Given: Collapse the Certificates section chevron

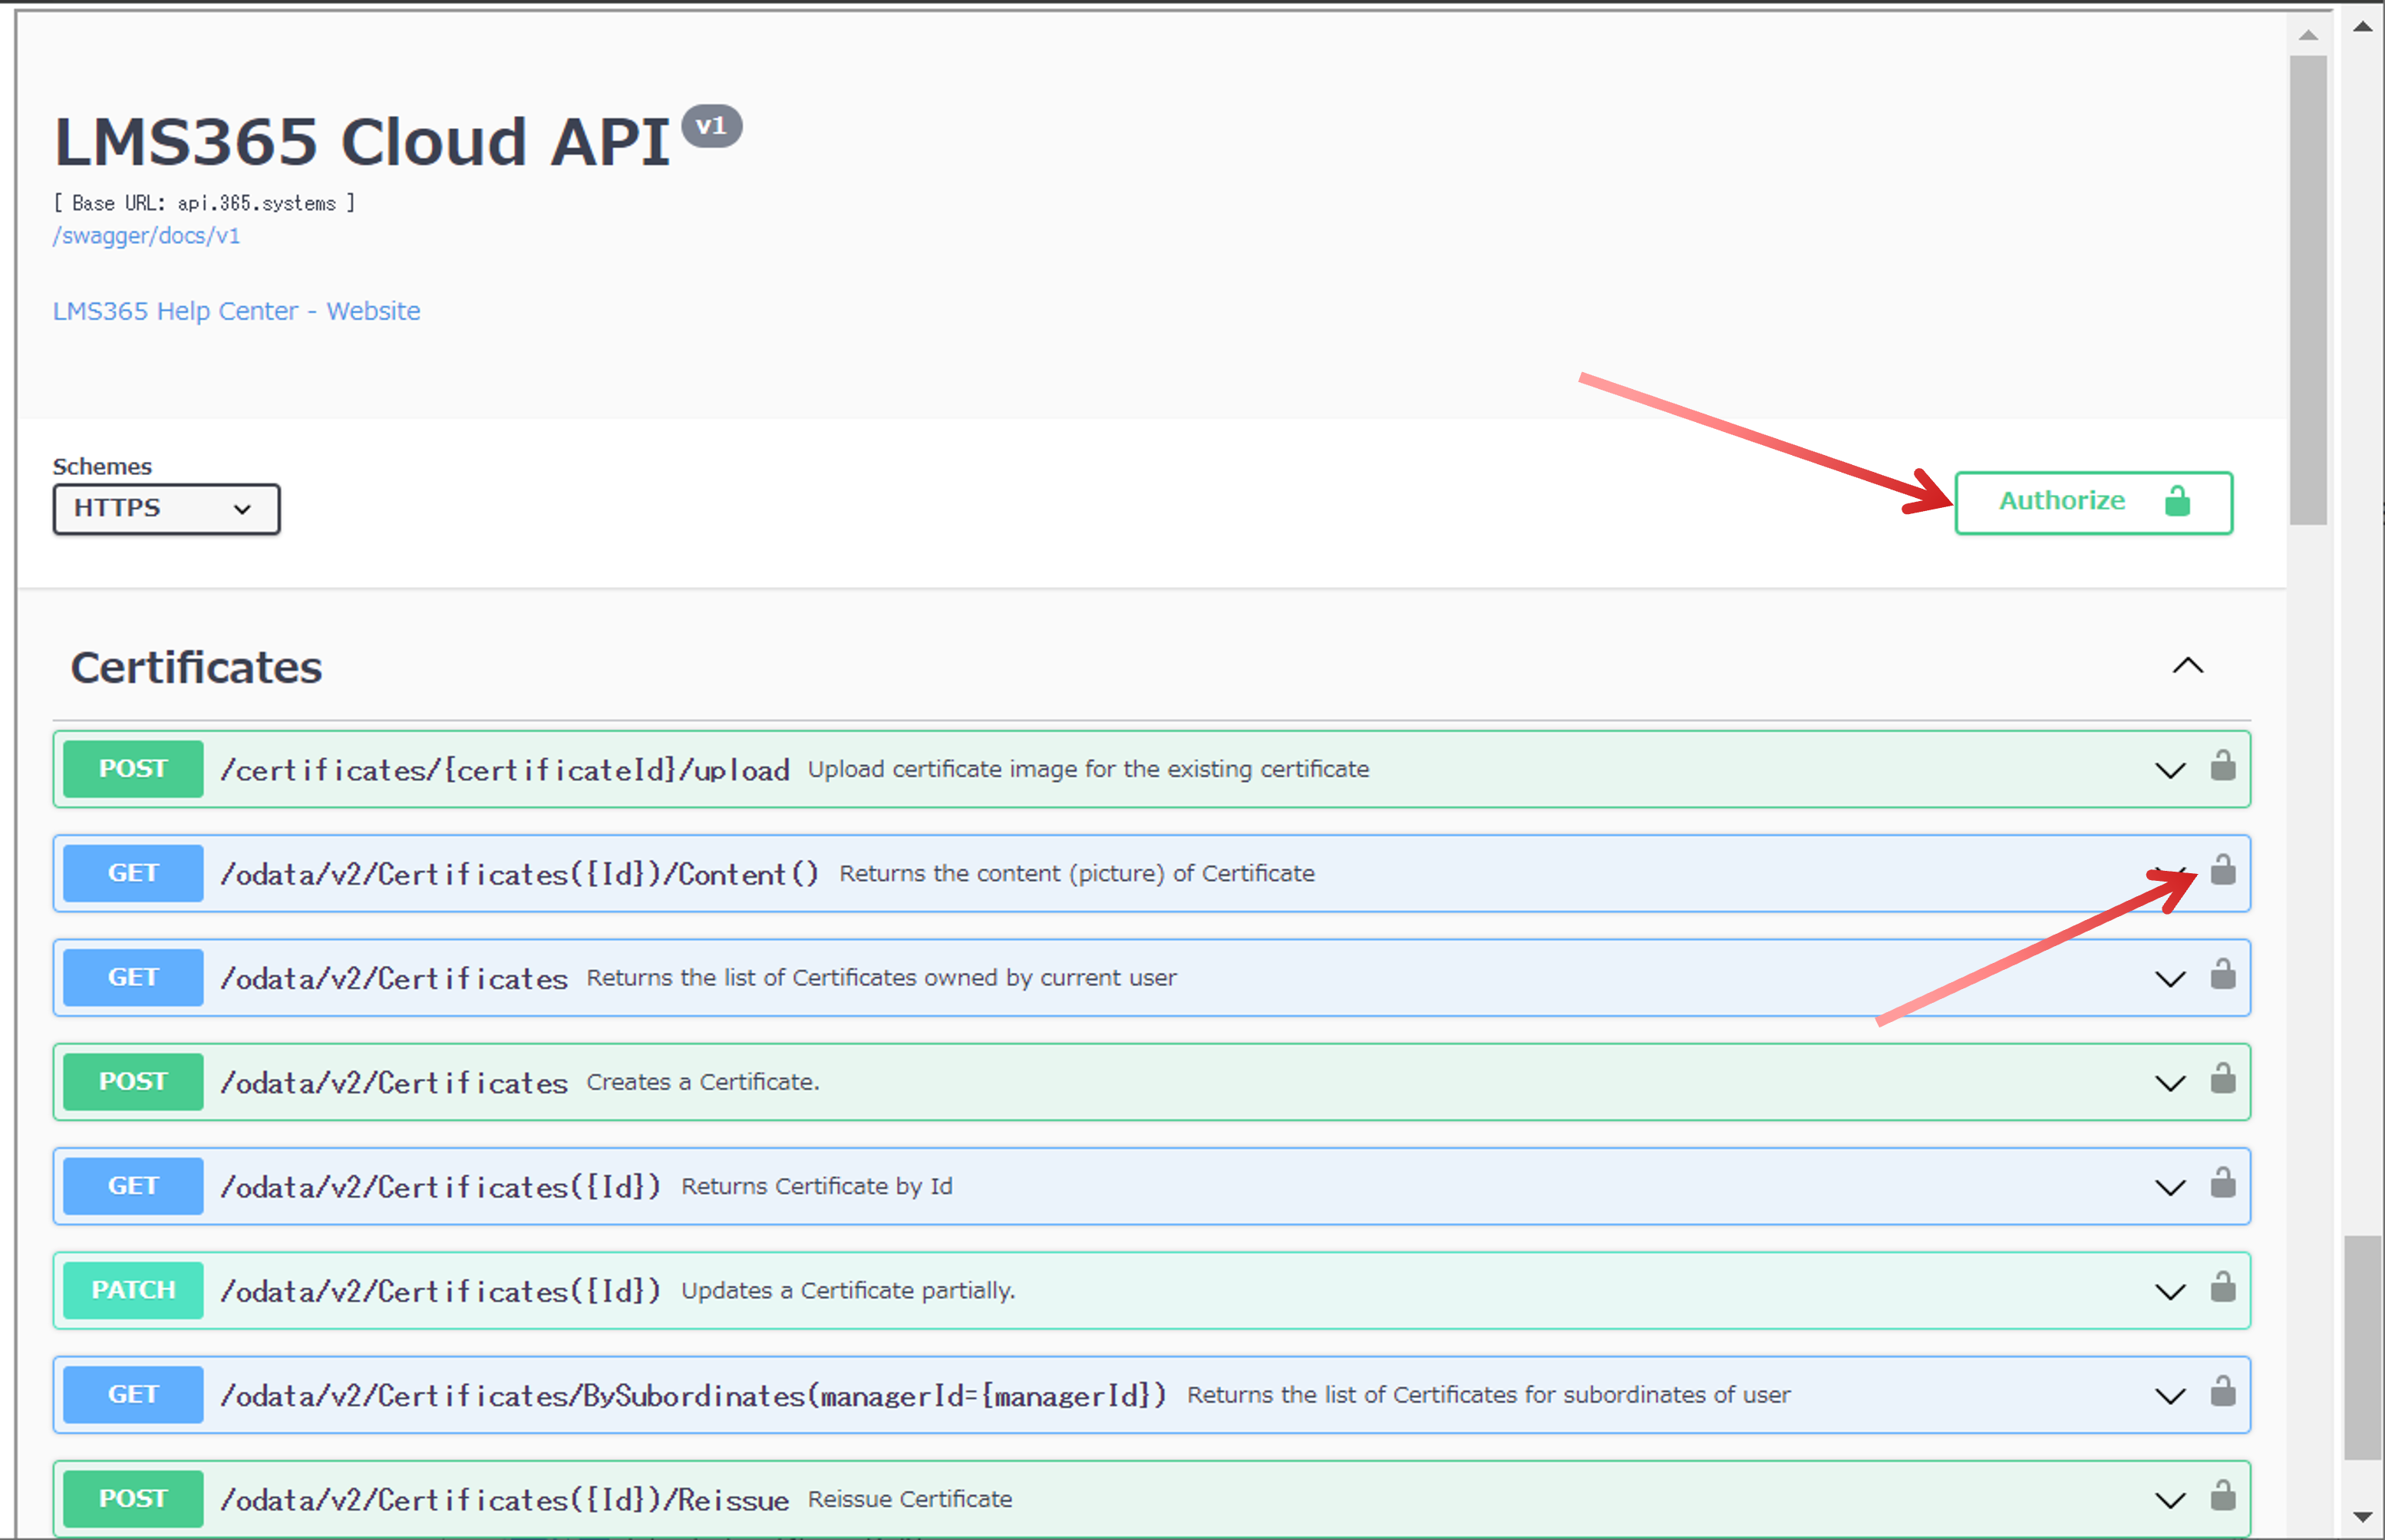Looking at the screenshot, I should point(2188,666).
